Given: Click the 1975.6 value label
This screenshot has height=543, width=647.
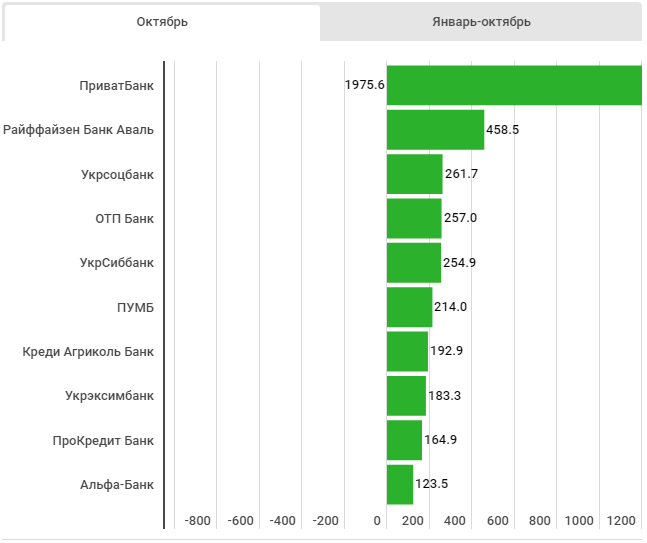Looking at the screenshot, I should click(x=364, y=86).
